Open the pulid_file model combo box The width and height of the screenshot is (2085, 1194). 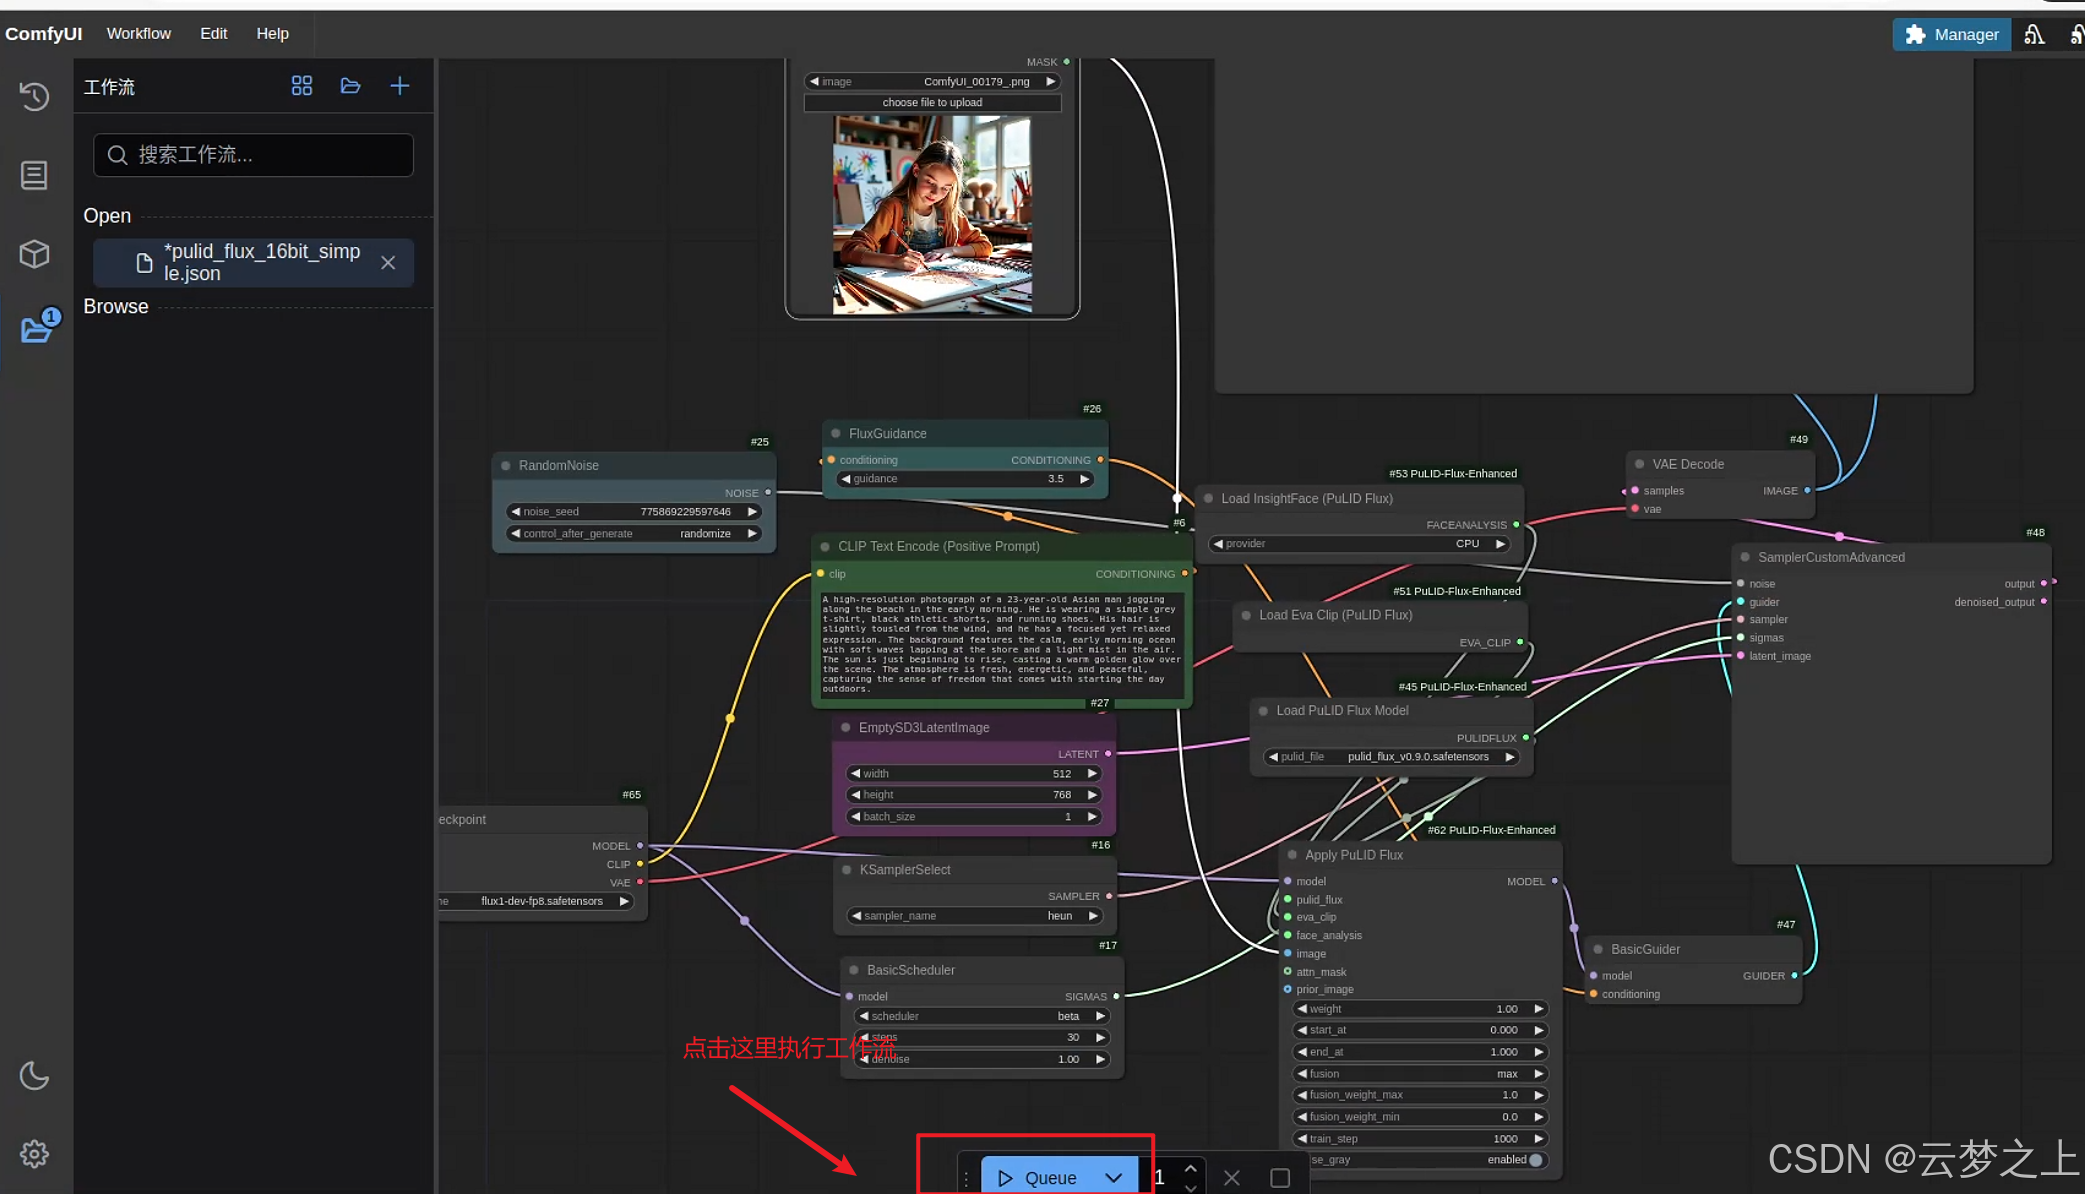coord(1392,757)
